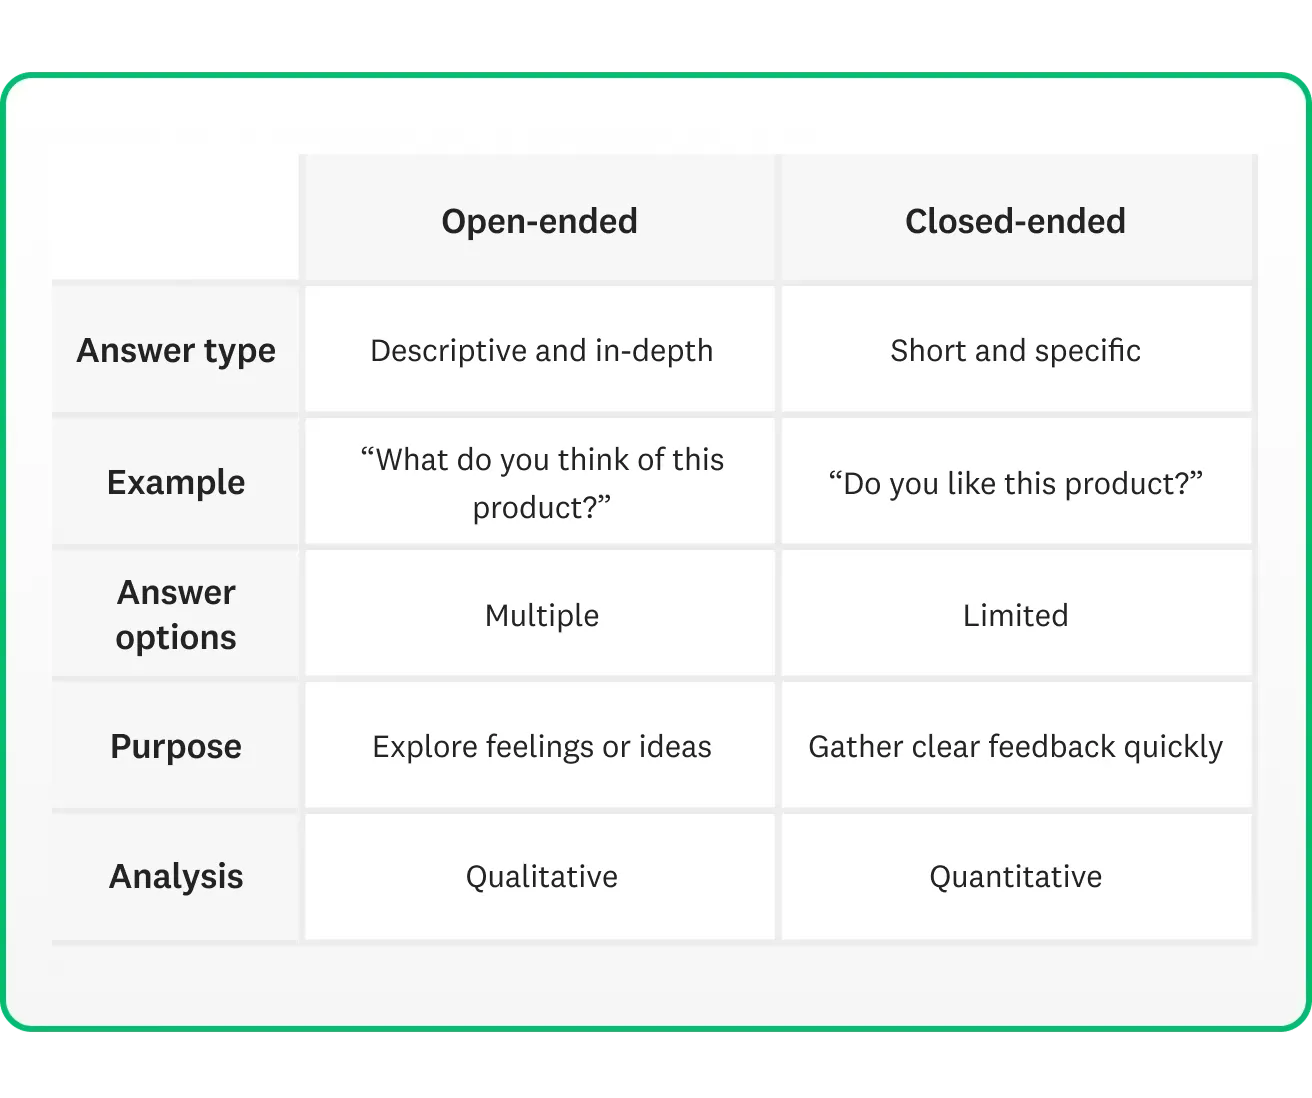
Task: Click the Answer options row label
Action: pyautogui.click(x=176, y=615)
